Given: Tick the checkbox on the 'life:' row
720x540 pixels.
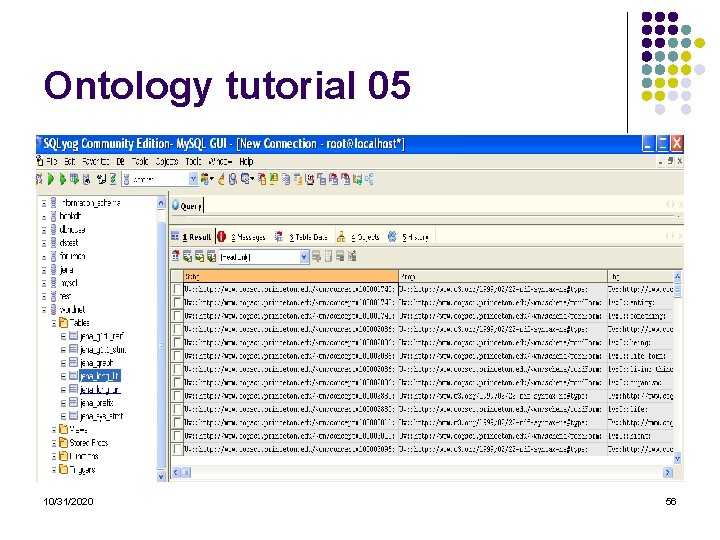Looking at the screenshot, I should click(177, 409).
